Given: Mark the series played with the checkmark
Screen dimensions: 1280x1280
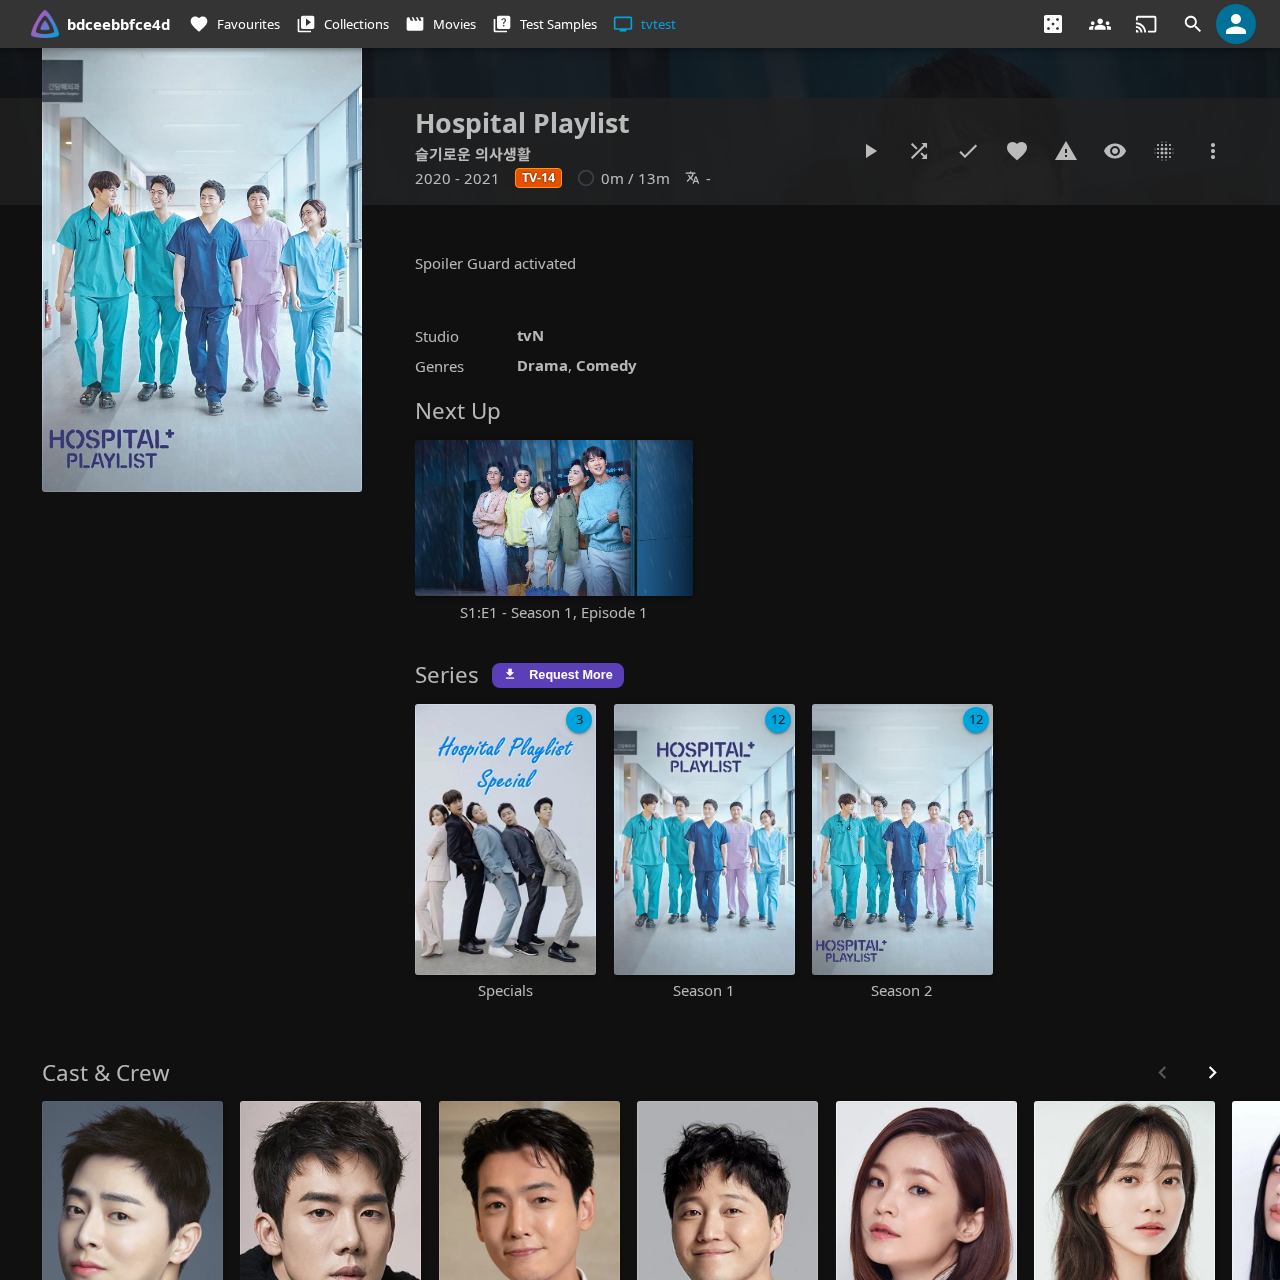Looking at the screenshot, I should coord(968,151).
